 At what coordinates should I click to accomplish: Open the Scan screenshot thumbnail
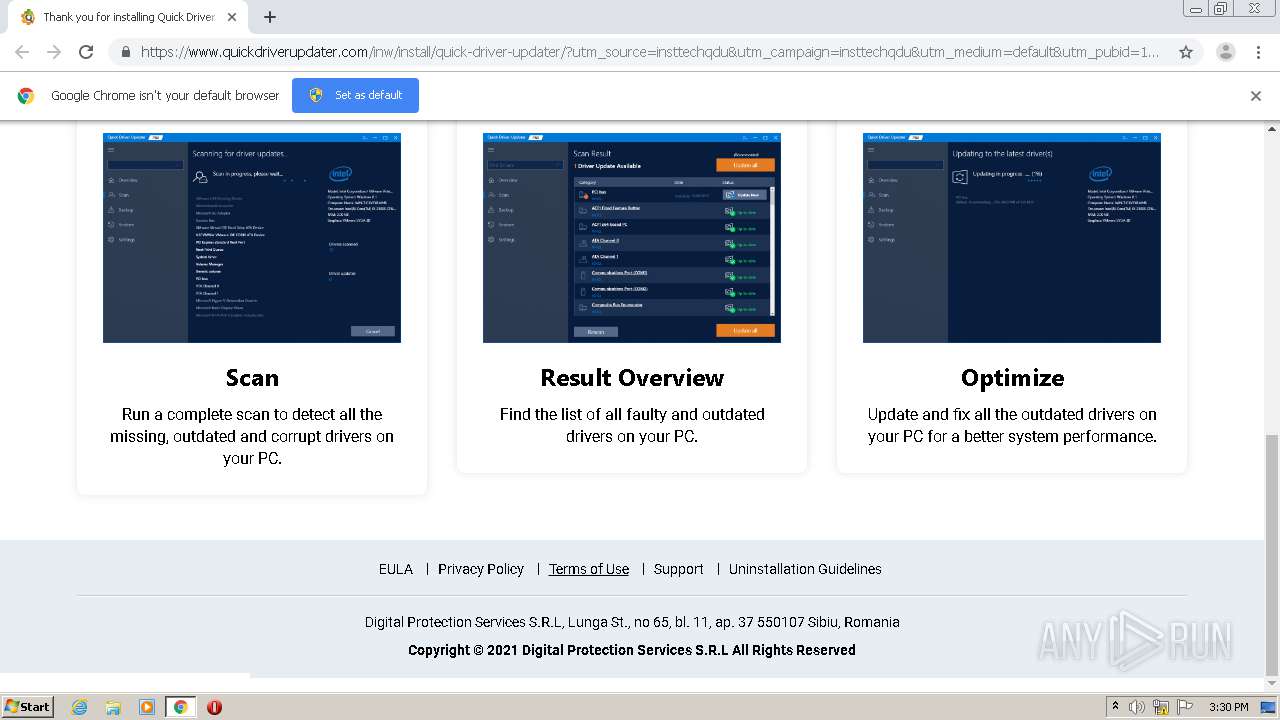(252, 238)
